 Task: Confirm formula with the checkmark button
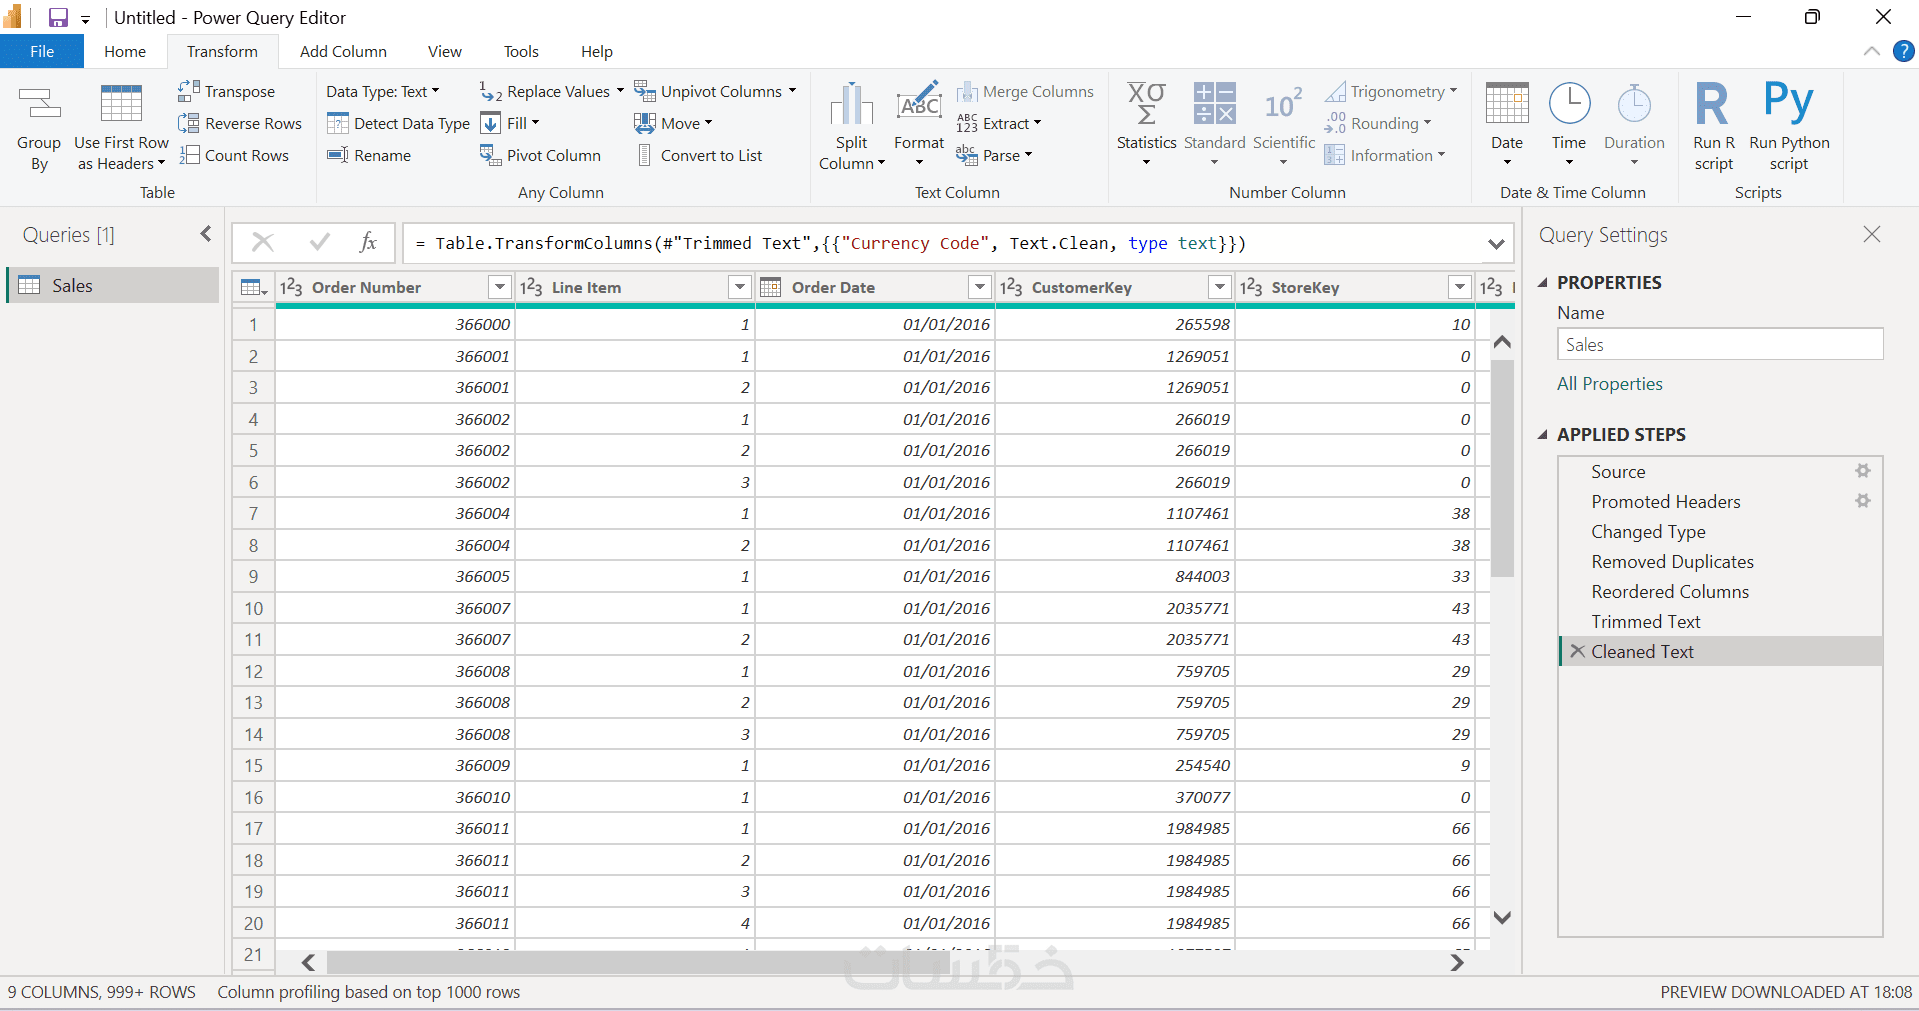(320, 242)
